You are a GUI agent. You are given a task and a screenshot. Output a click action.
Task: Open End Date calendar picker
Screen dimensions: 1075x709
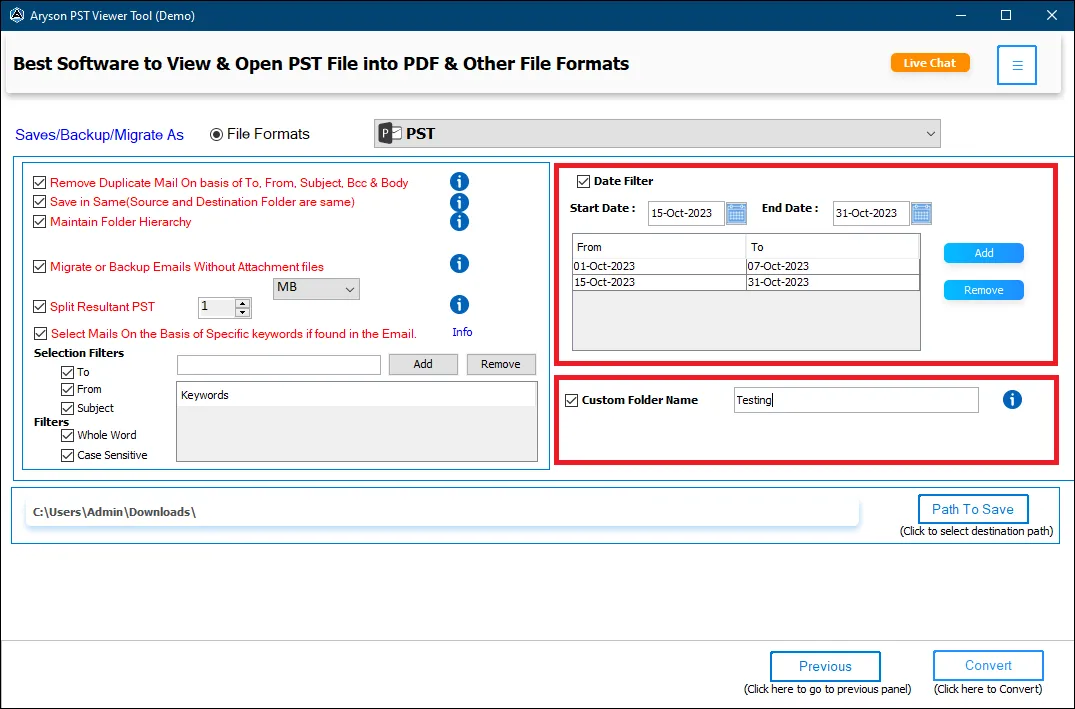tap(921, 213)
